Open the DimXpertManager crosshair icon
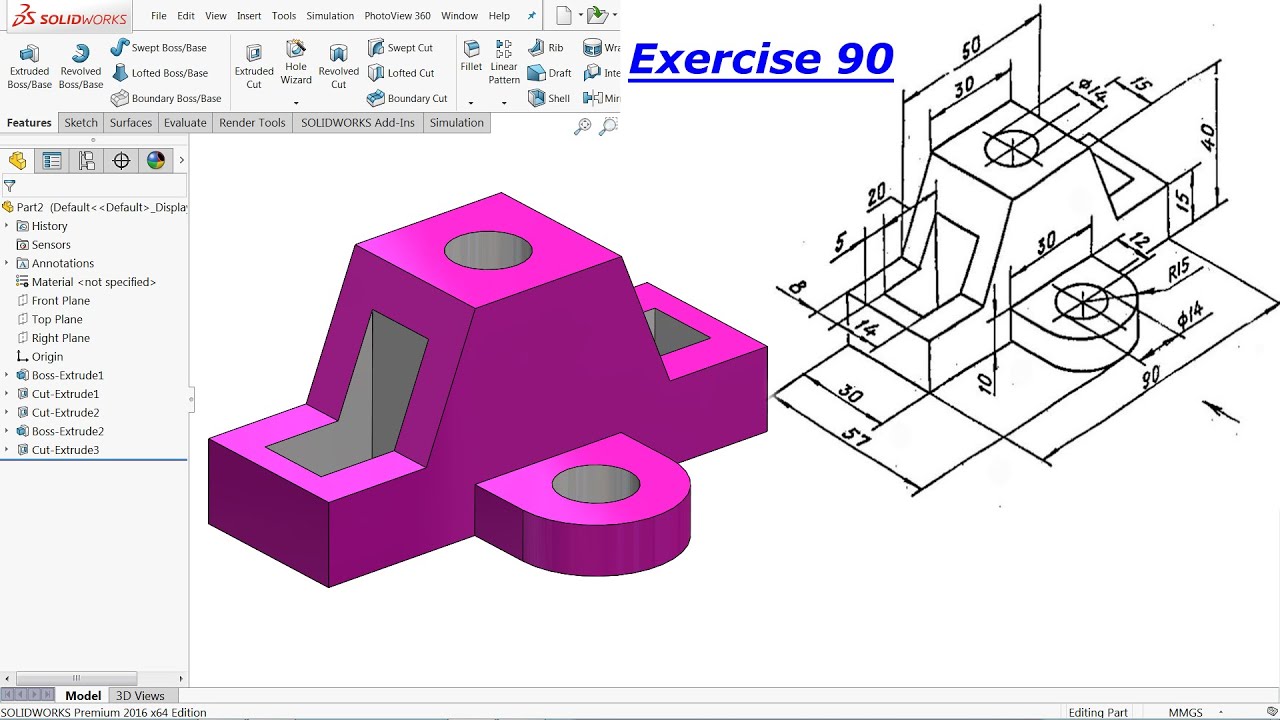 (121, 161)
